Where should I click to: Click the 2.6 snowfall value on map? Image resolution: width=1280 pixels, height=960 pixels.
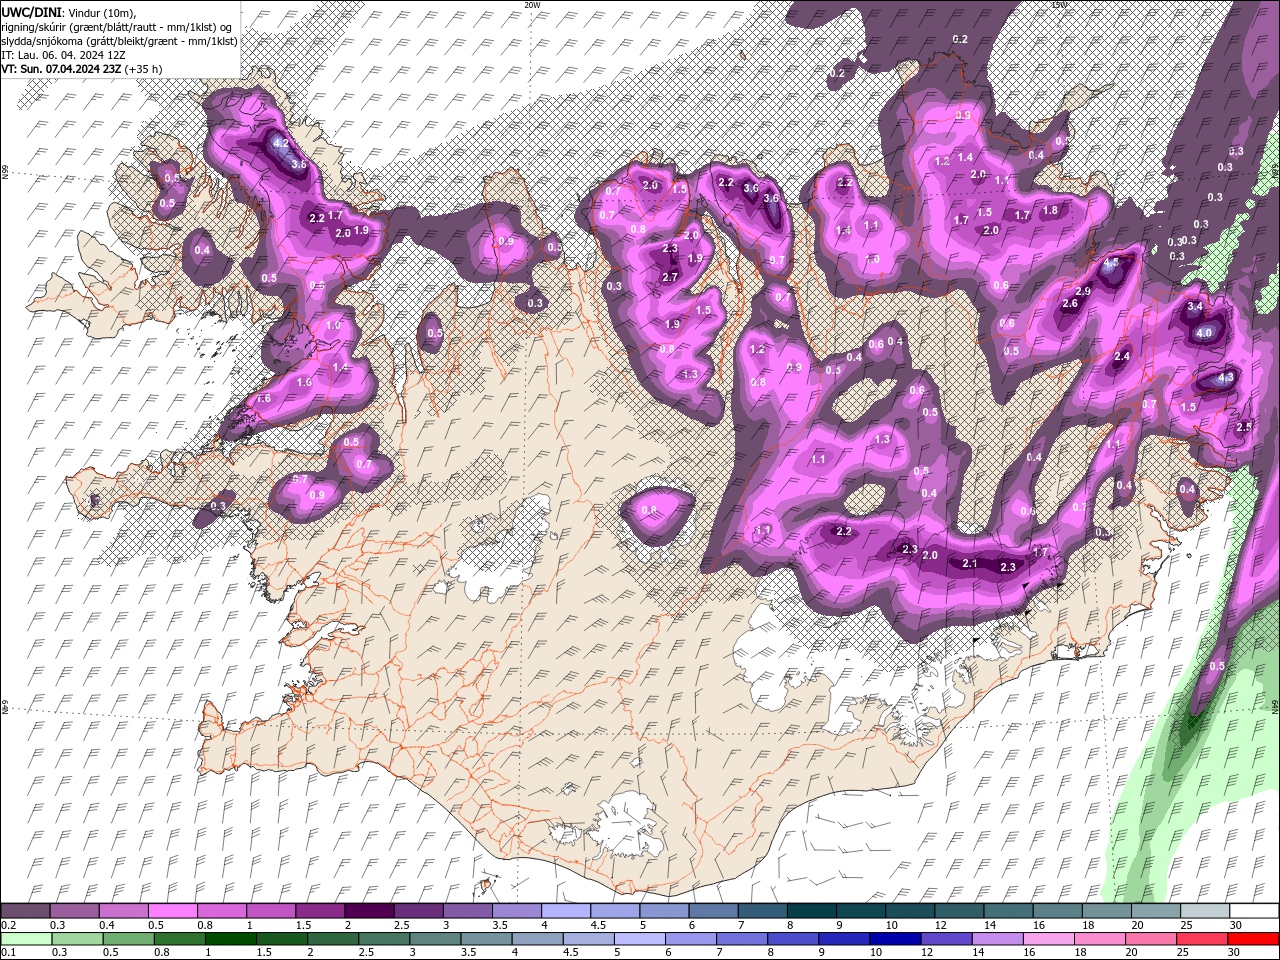(1070, 304)
